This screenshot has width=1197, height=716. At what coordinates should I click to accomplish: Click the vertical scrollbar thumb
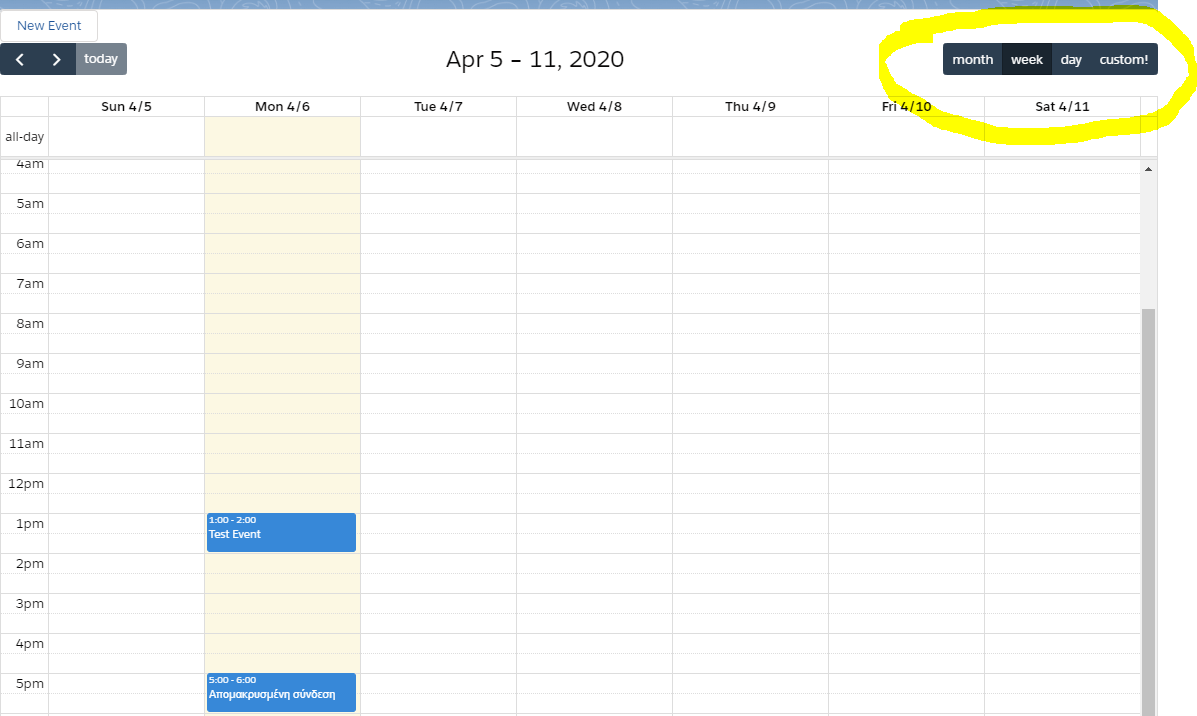1148,511
